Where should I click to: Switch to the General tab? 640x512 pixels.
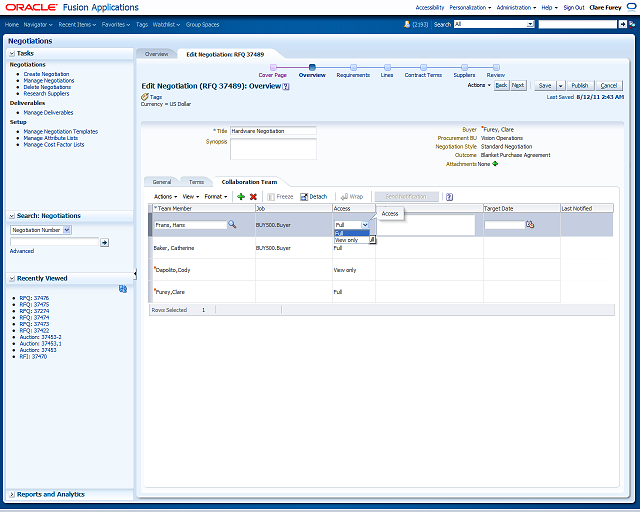tap(162, 182)
